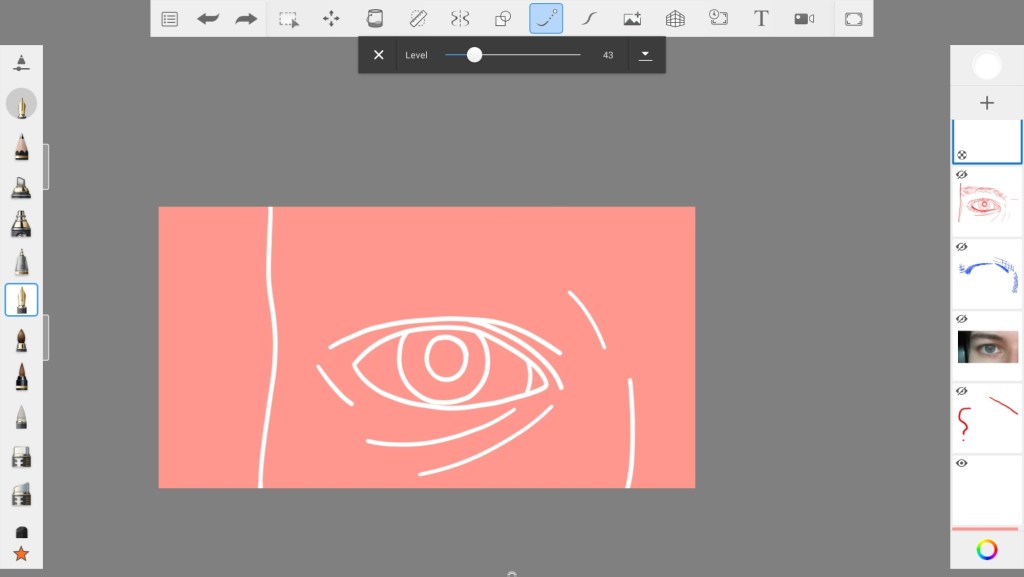Open brush properties slider icon above brushes
Viewport: 1024px width, 577px height.
[21, 63]
